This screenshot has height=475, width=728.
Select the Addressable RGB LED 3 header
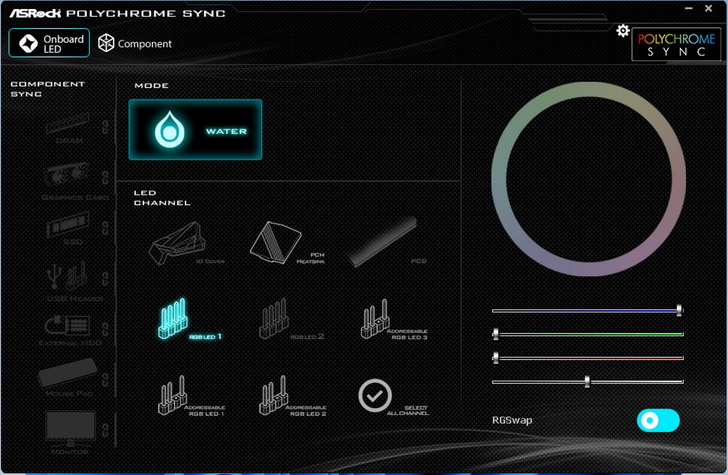coord(394,319)
